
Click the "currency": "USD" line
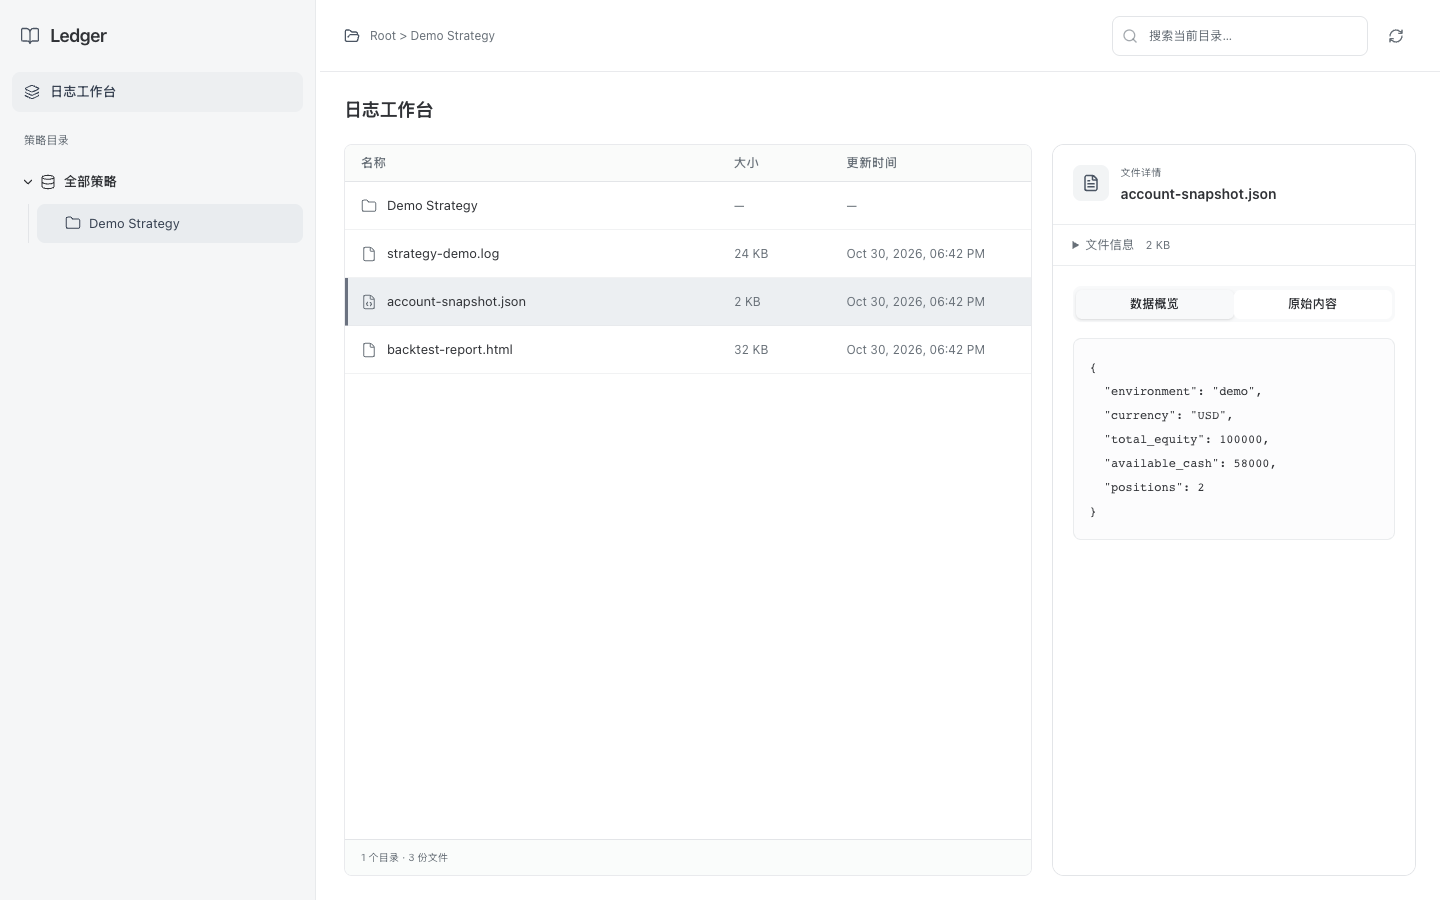pos(1168,416)
